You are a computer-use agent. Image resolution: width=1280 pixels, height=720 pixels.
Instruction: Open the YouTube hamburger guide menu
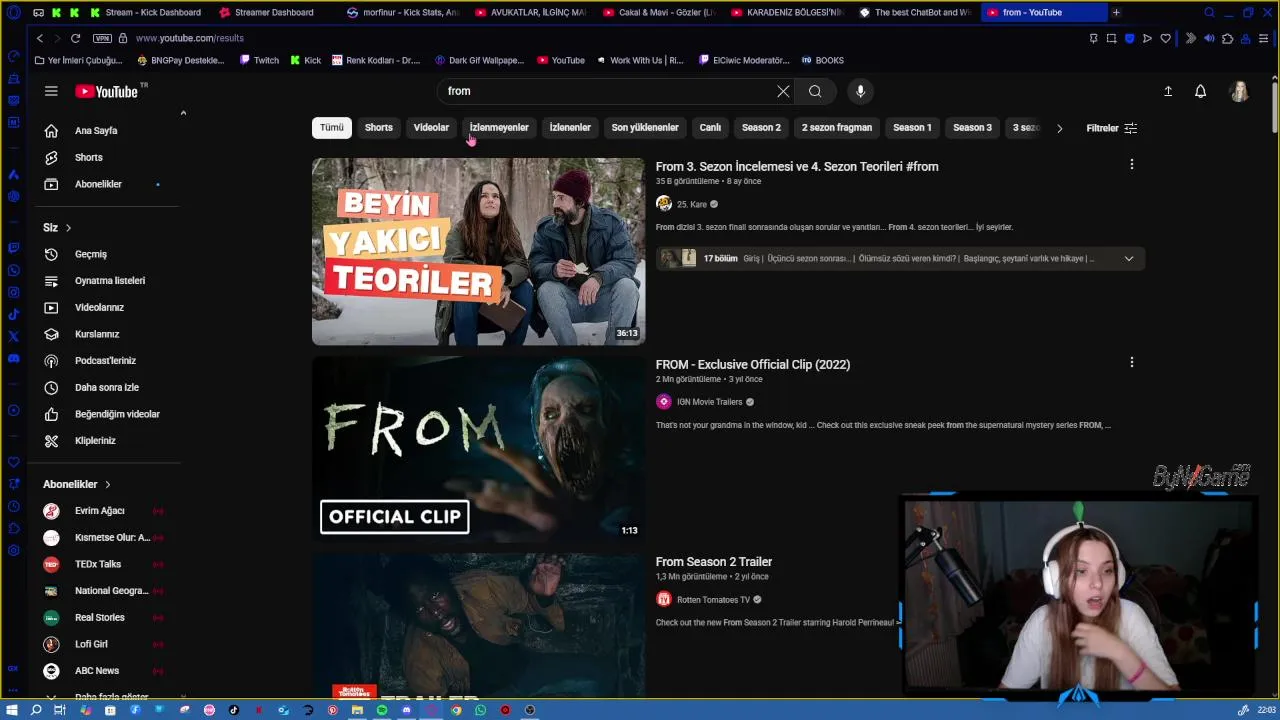[x=51, y=91]
